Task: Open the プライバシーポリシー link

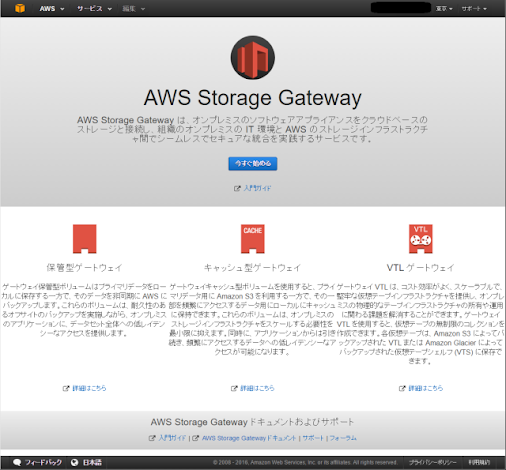Action: tap(433, 462)
